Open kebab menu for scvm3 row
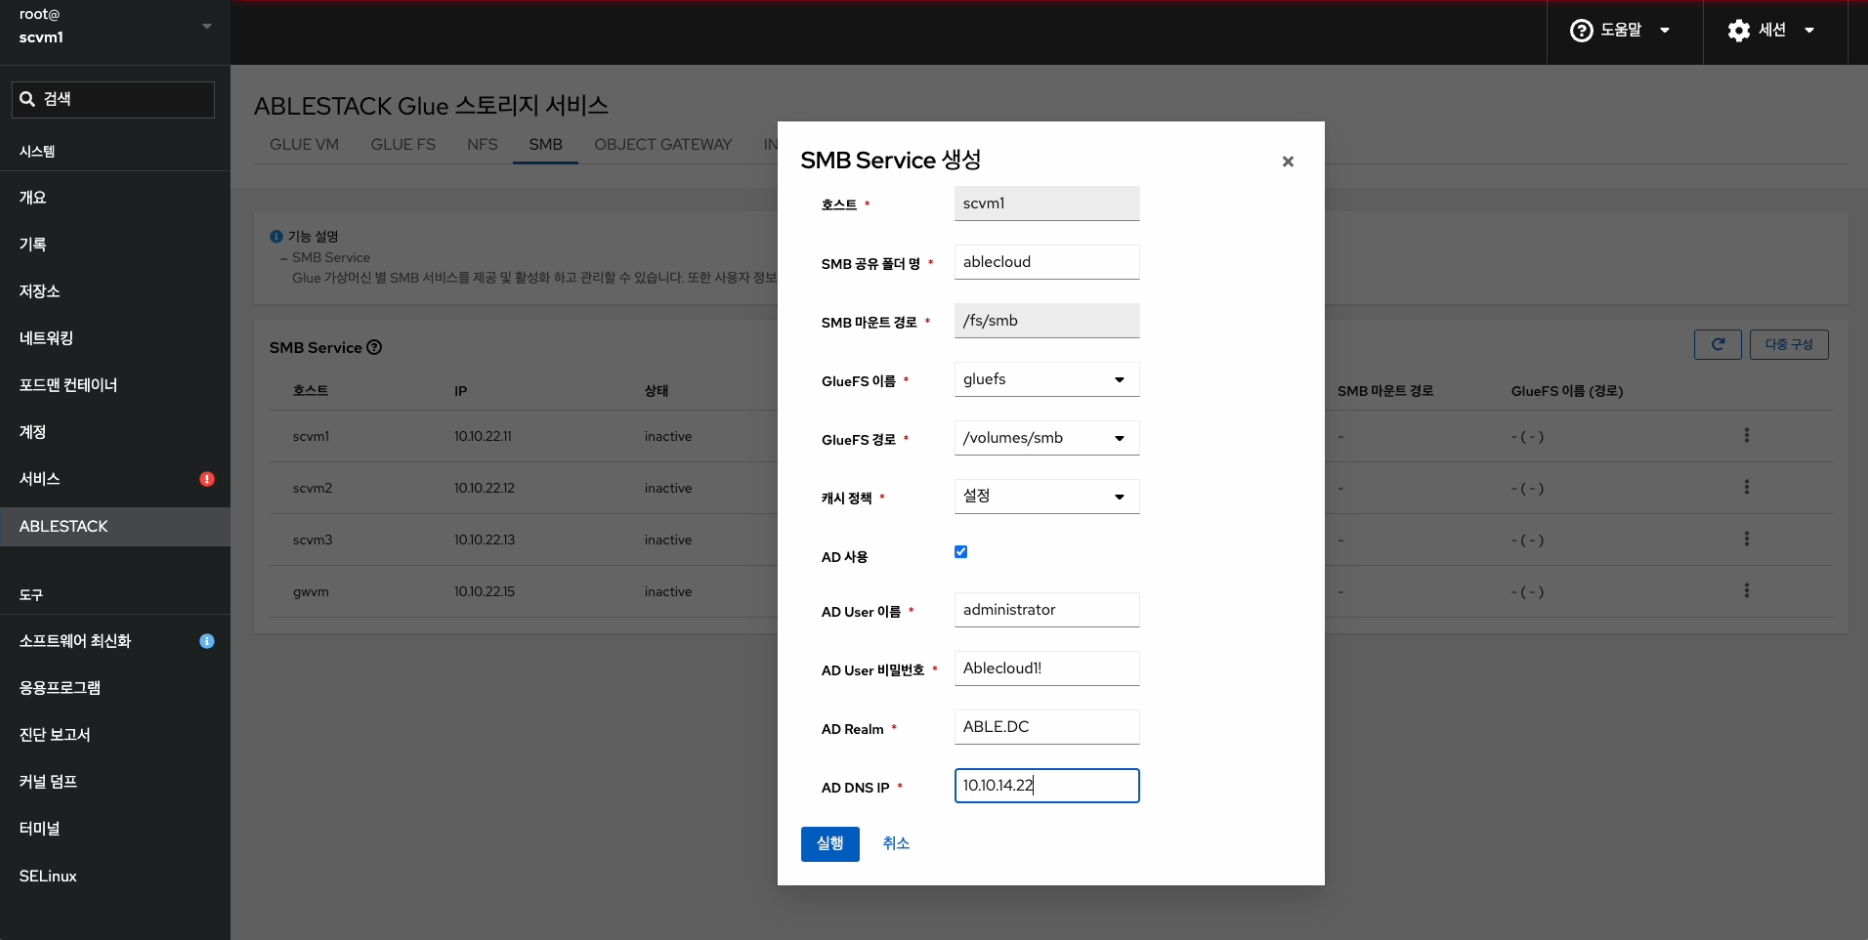 click(x=1746, y=539)
